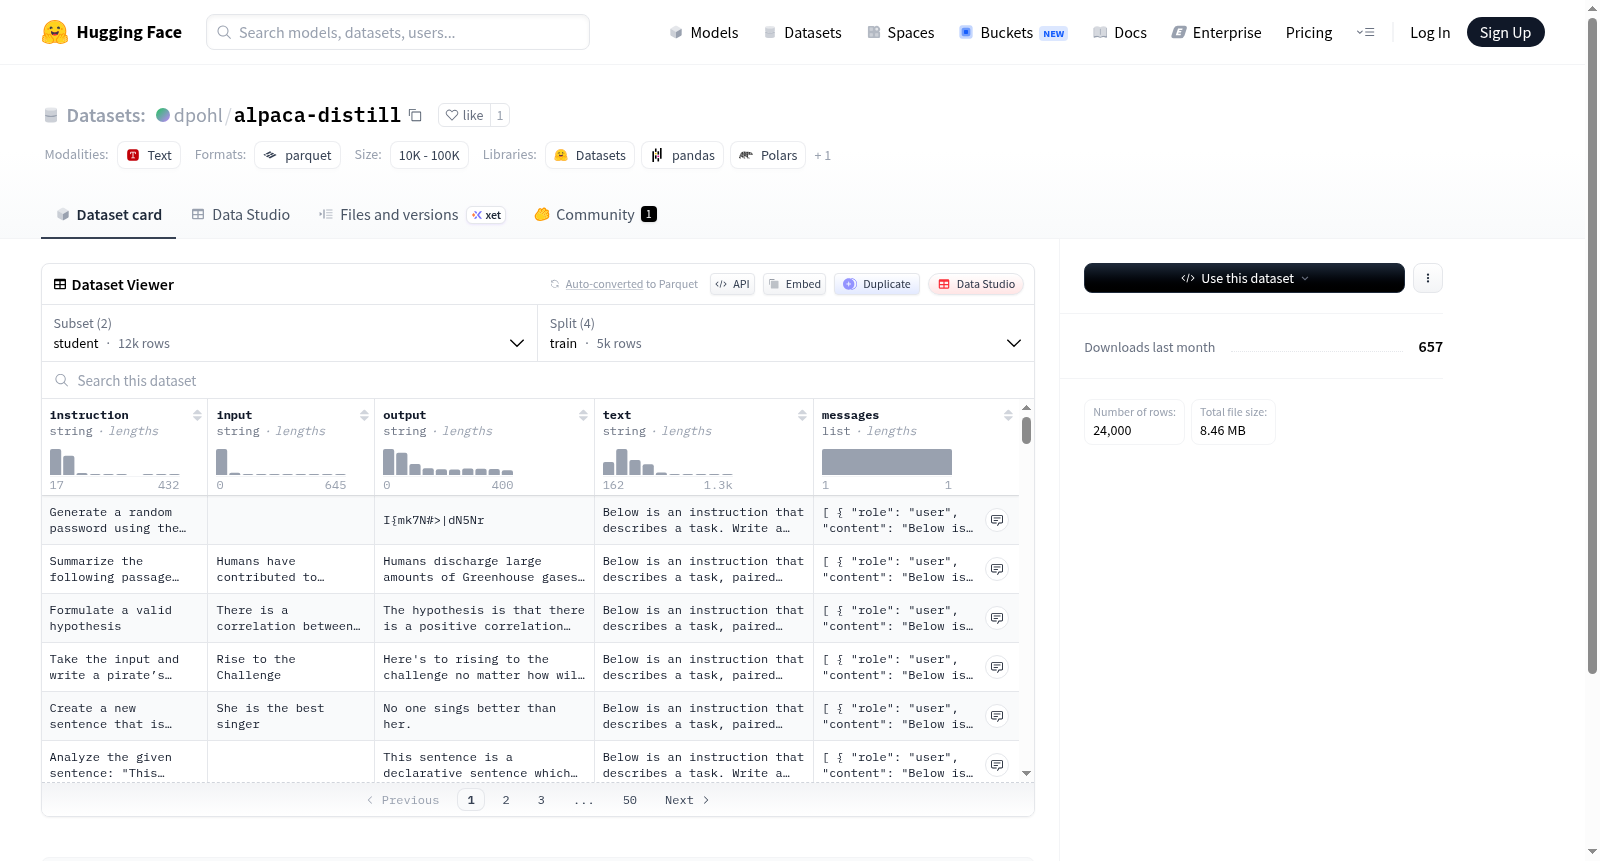This screenshot has height=861, width=1600.
Task: Go to Models in navigation
Action: tap(704, 33)
